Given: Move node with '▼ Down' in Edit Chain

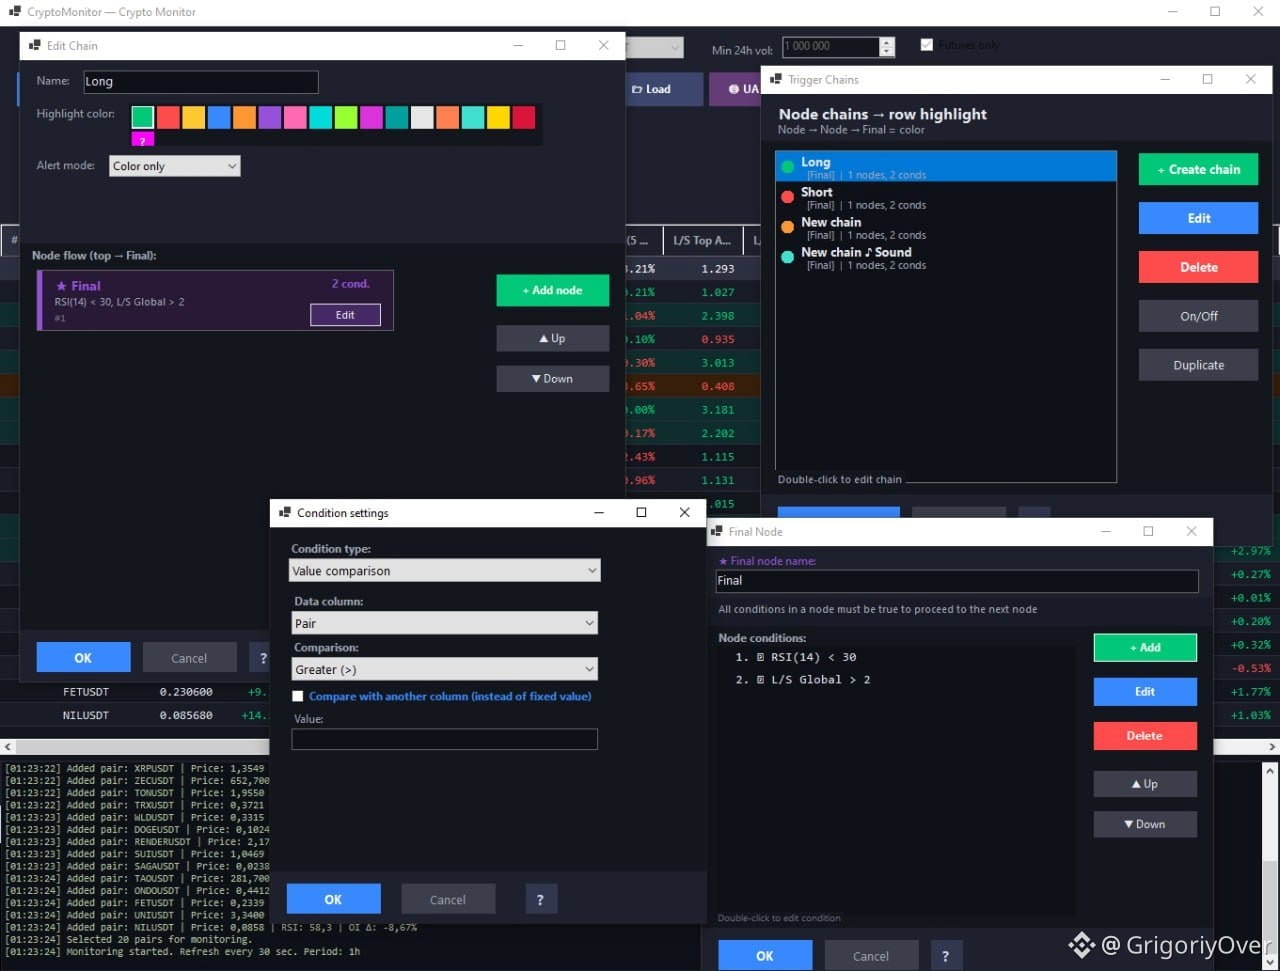Looking at the screenshot, I should [552, 378].
